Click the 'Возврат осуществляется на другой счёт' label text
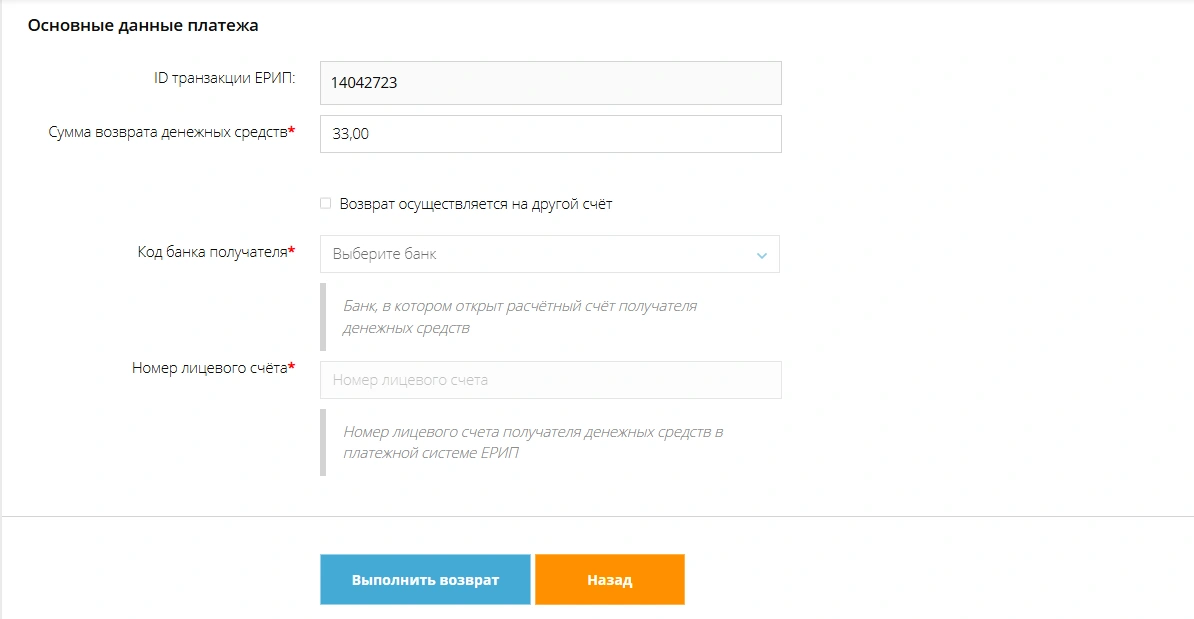The height and width of the screenshot is (619, 1194). [x=475, y=204]
